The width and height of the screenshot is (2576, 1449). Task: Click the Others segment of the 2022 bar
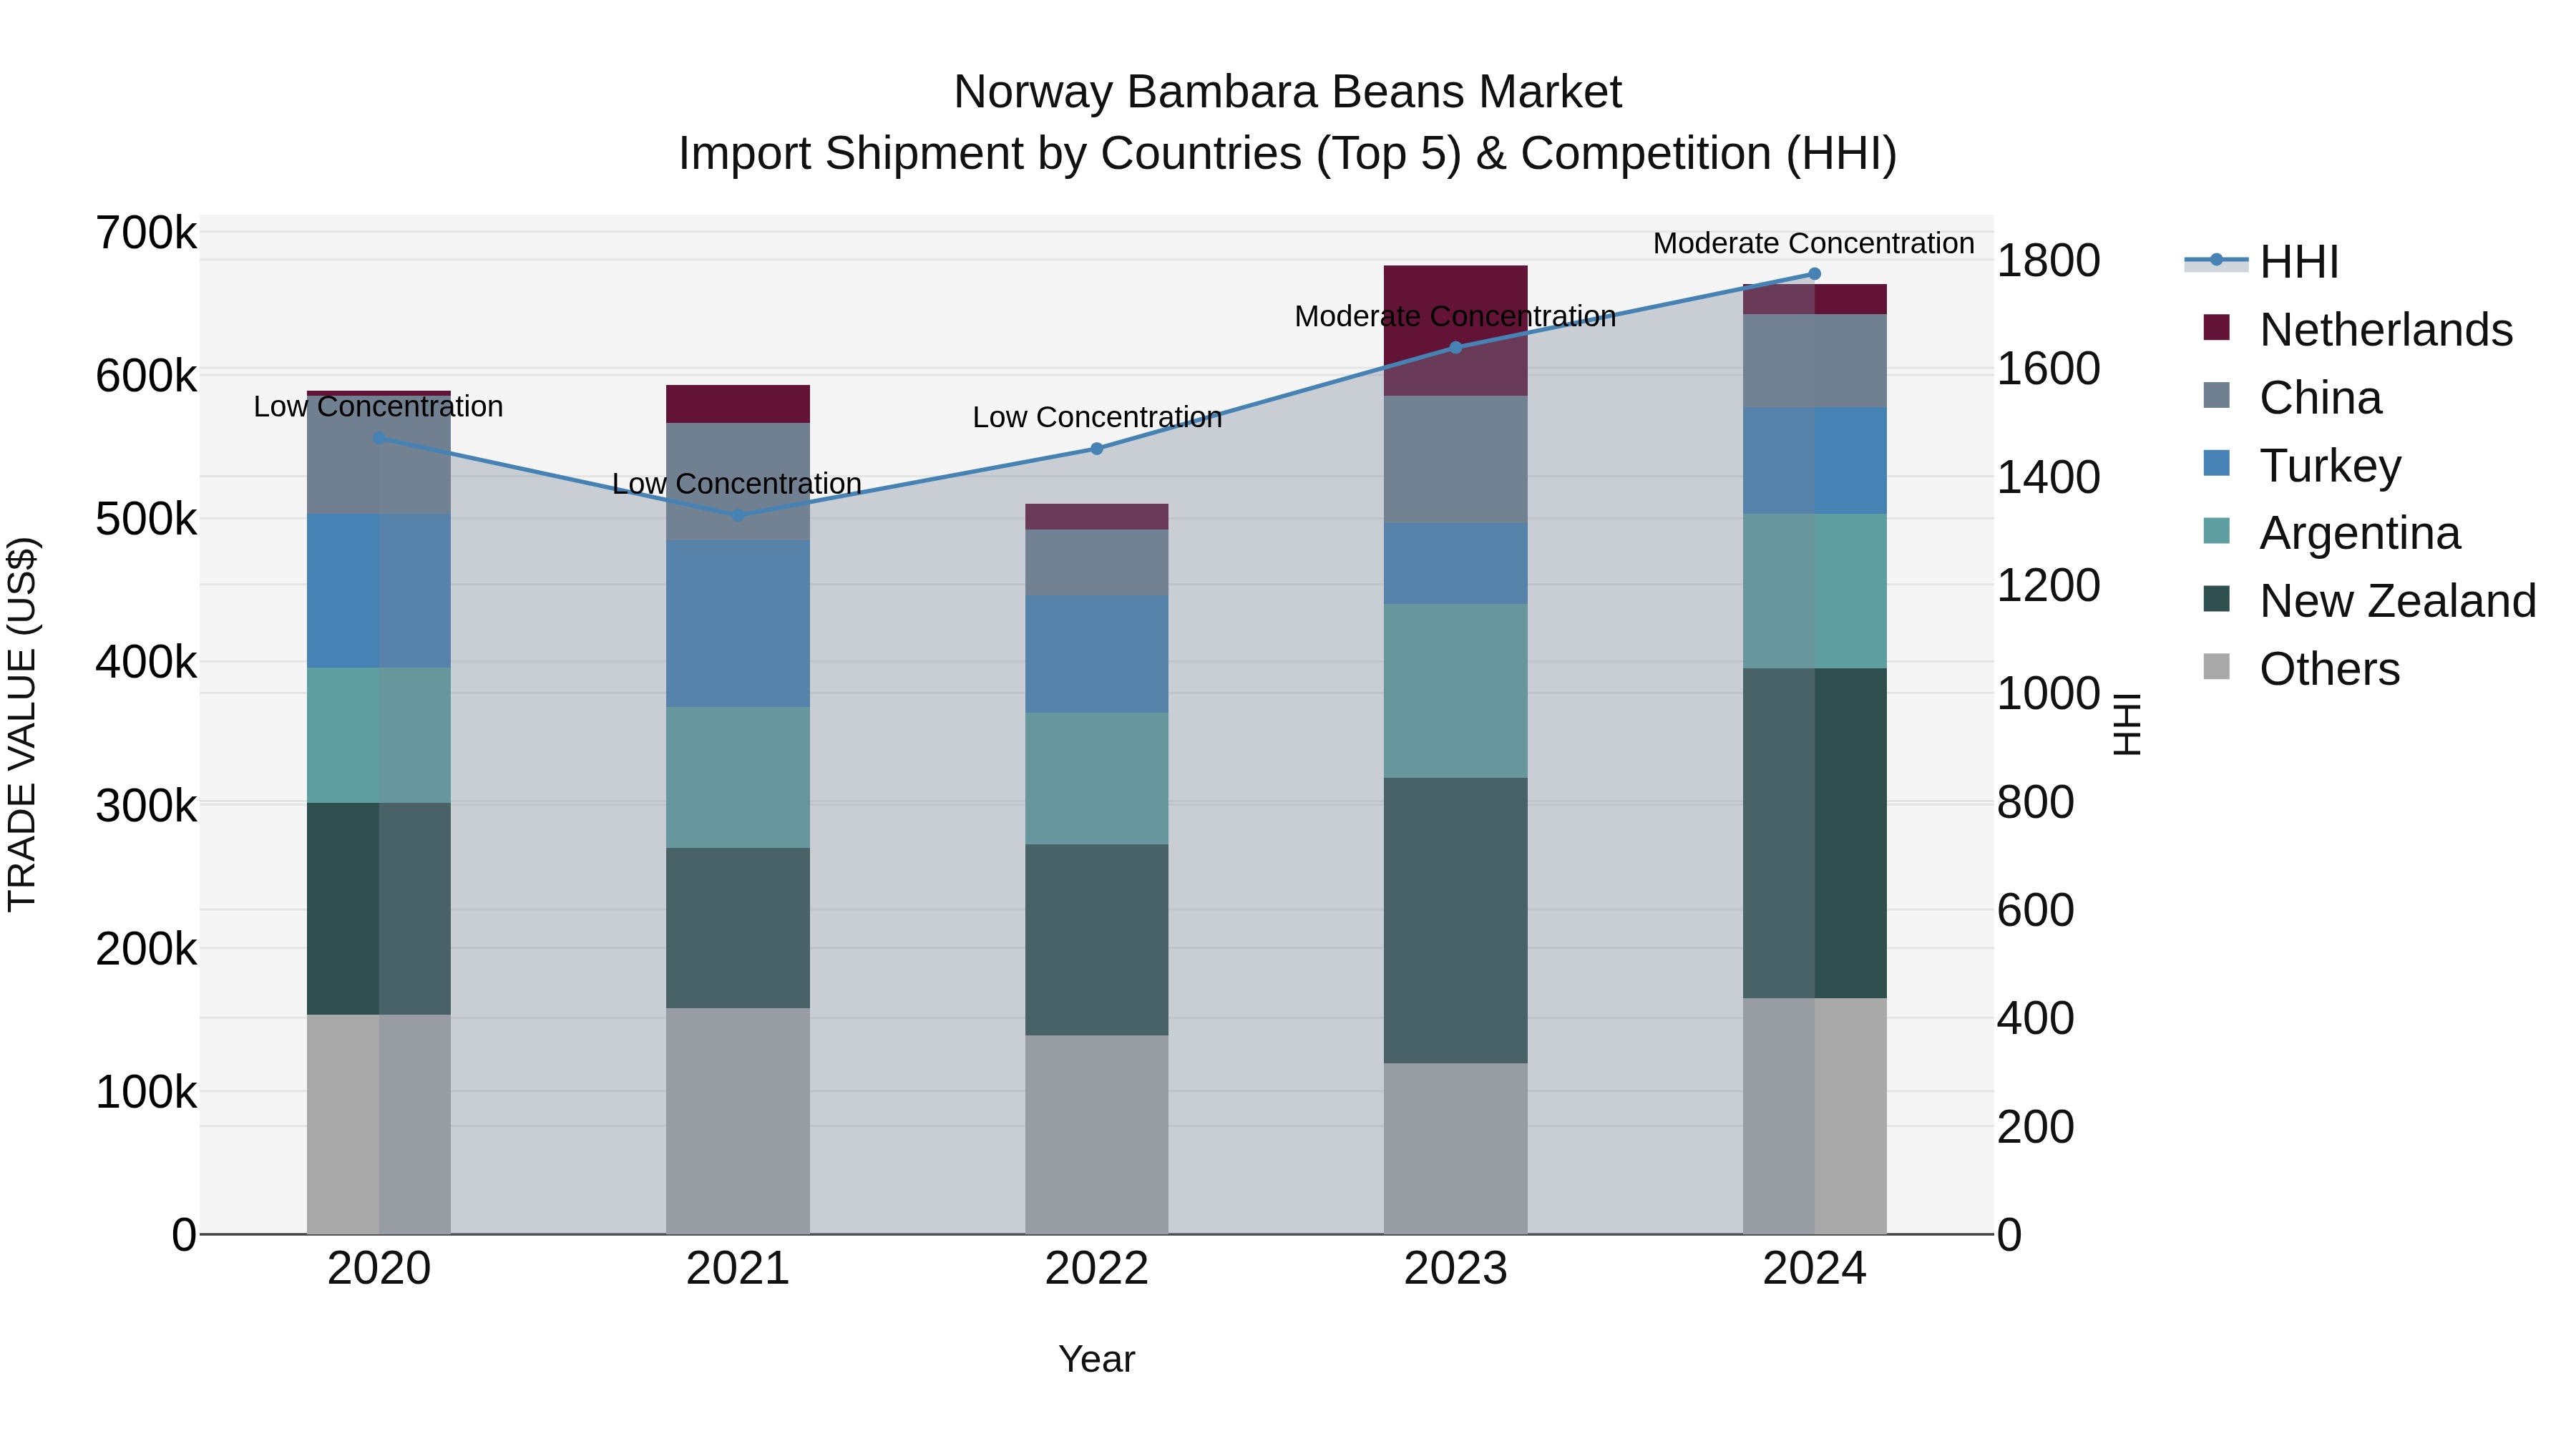click(1097, 1135)
